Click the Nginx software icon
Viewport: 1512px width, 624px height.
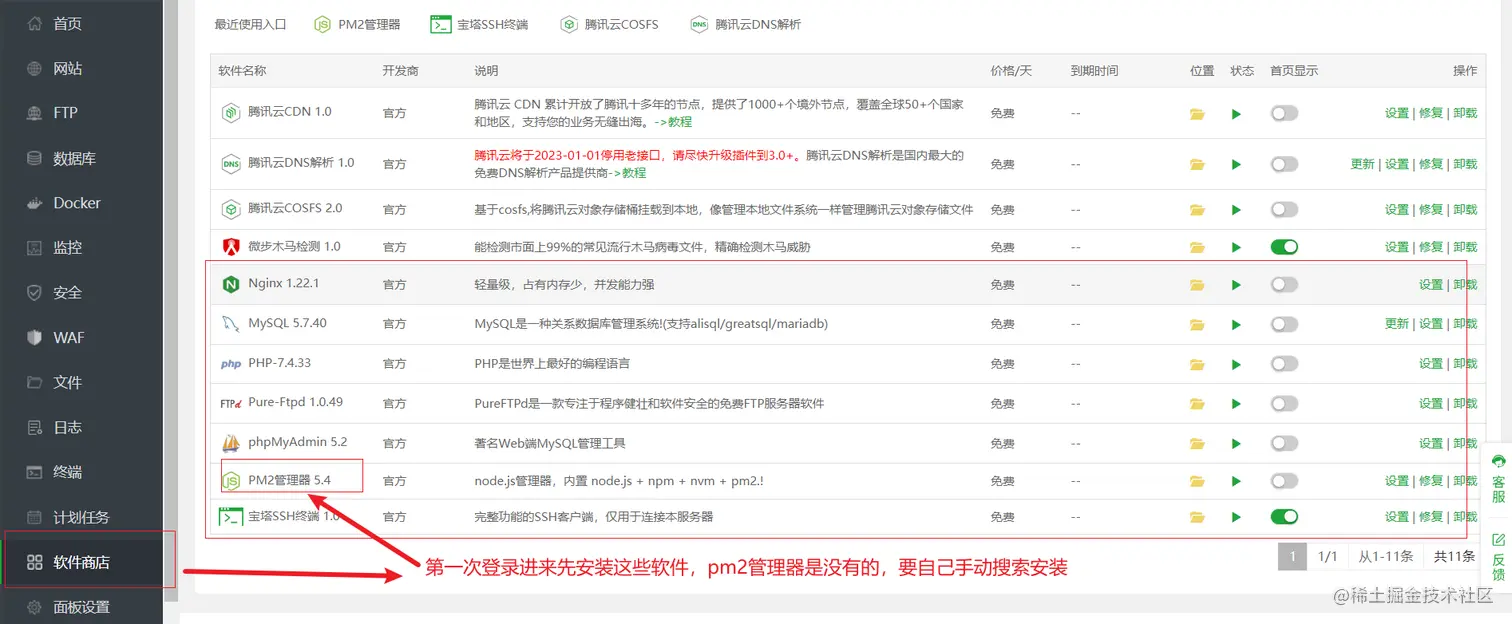point(231,284)
